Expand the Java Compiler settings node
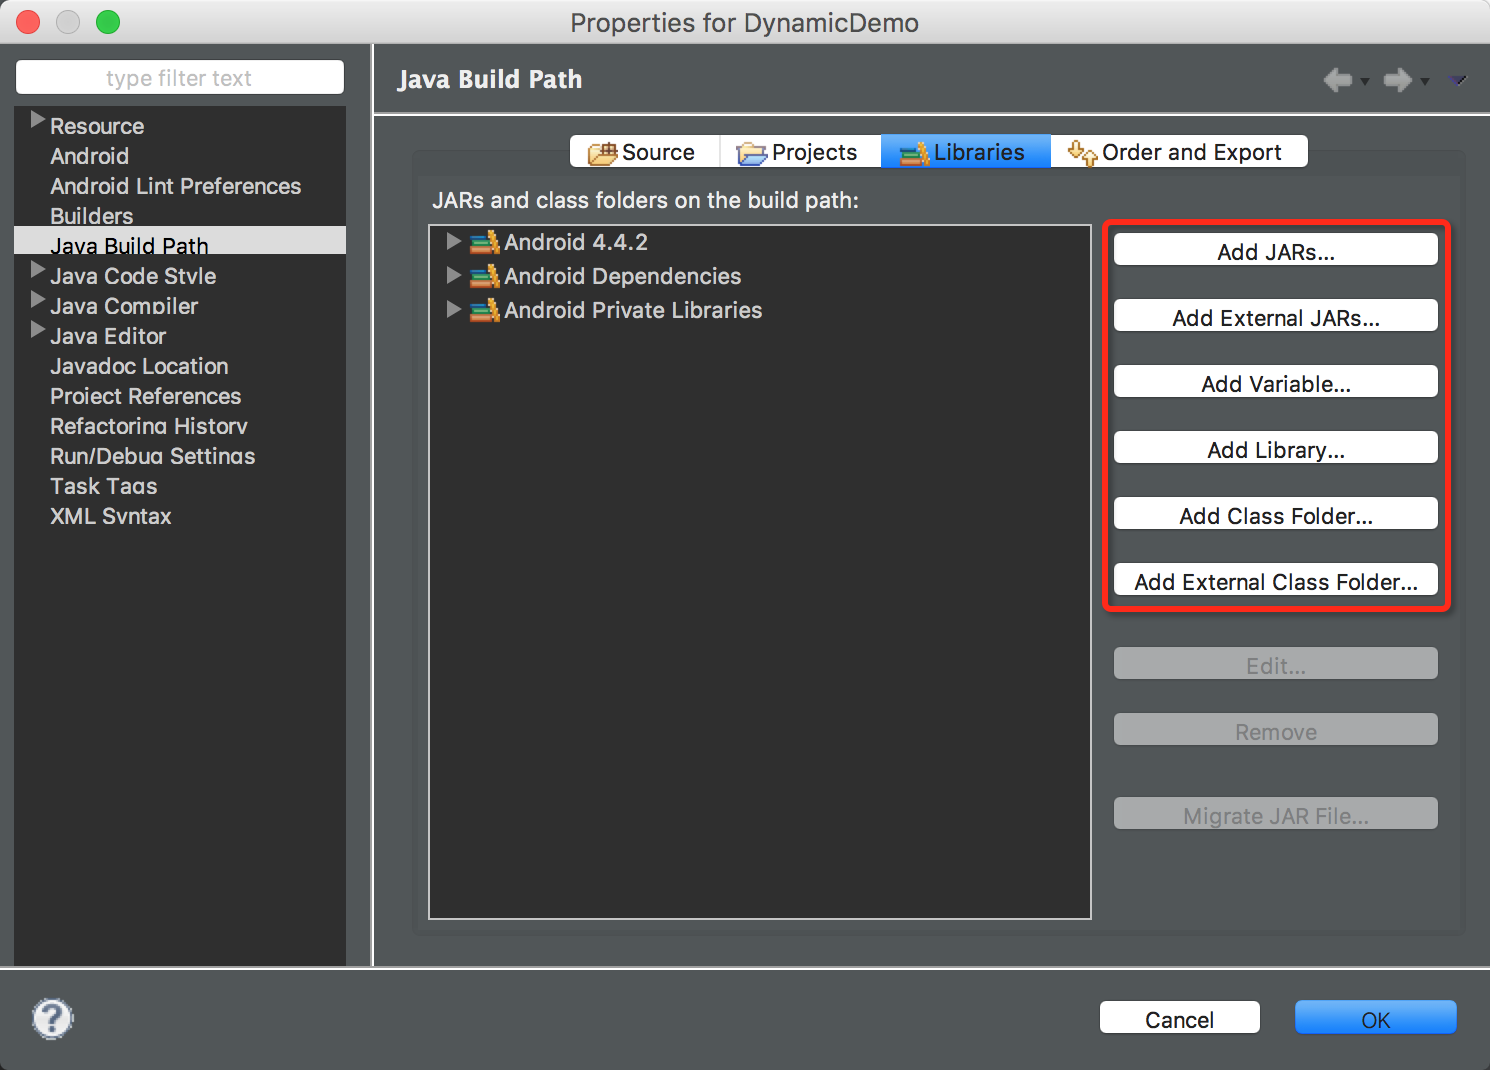Screen dimensions: 1490x1070 pos(37,300)
